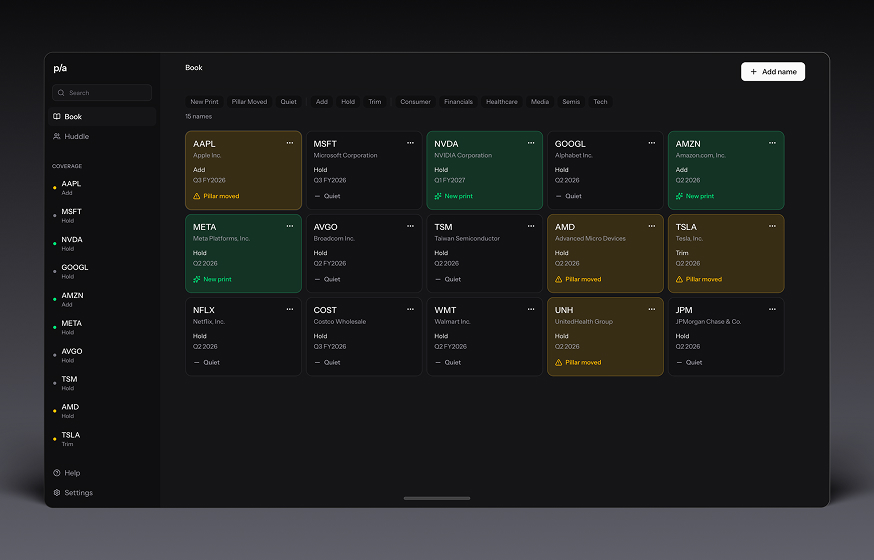The image size is (874, 560).
Task: Click the p/a logo
Action: (60, 68)
